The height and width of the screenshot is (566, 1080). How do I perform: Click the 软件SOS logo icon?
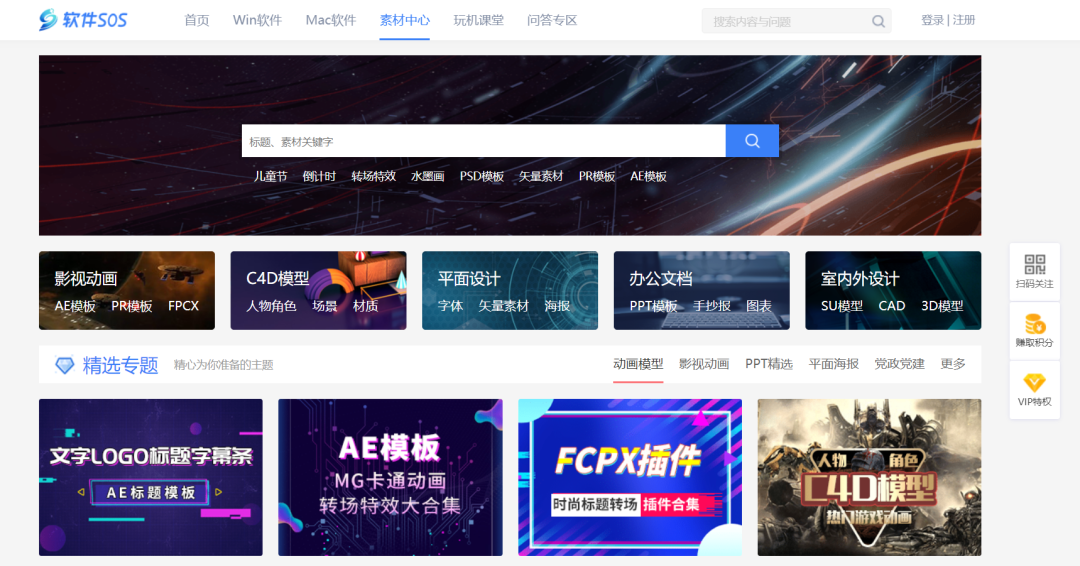[x=49, y=20]
